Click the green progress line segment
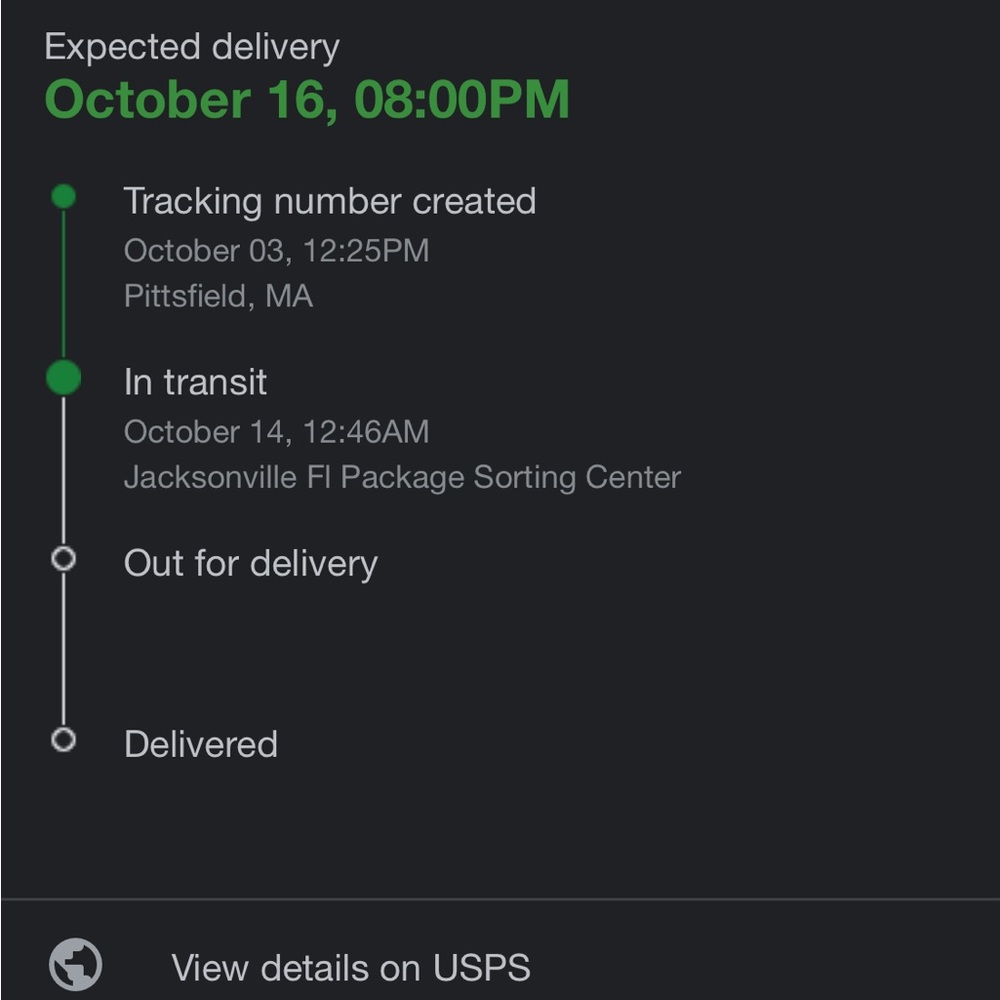This screenshot has height=1000, width=1000. tap(63, 285)
